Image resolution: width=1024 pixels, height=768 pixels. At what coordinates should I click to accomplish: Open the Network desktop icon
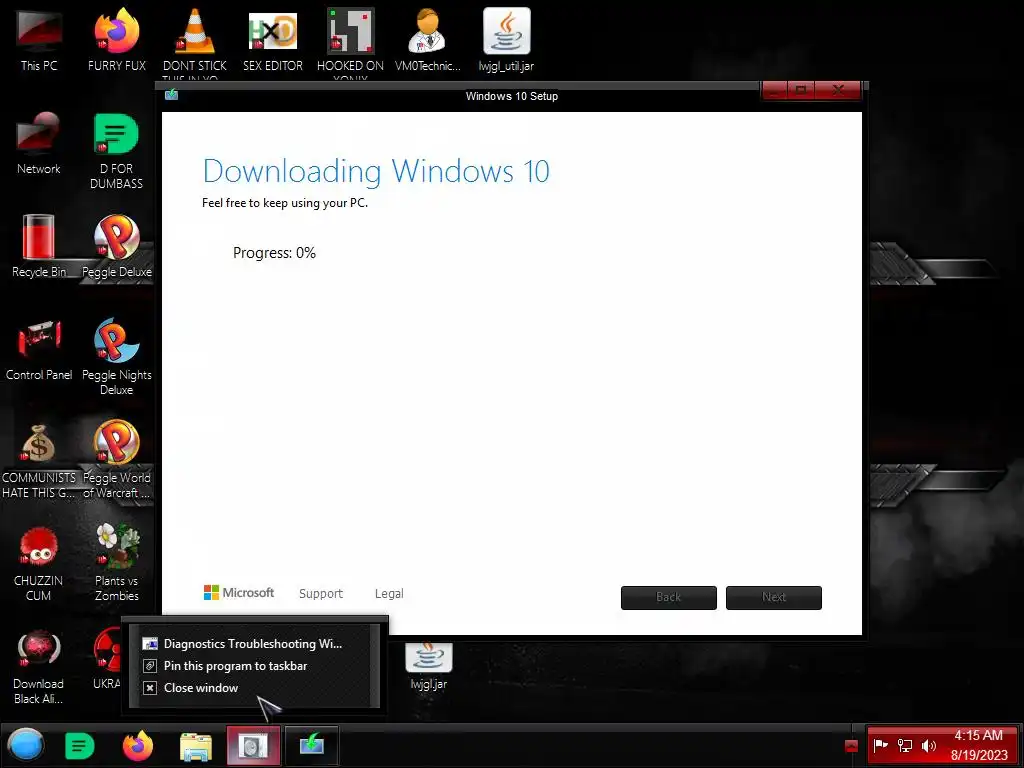coord(39,144)
